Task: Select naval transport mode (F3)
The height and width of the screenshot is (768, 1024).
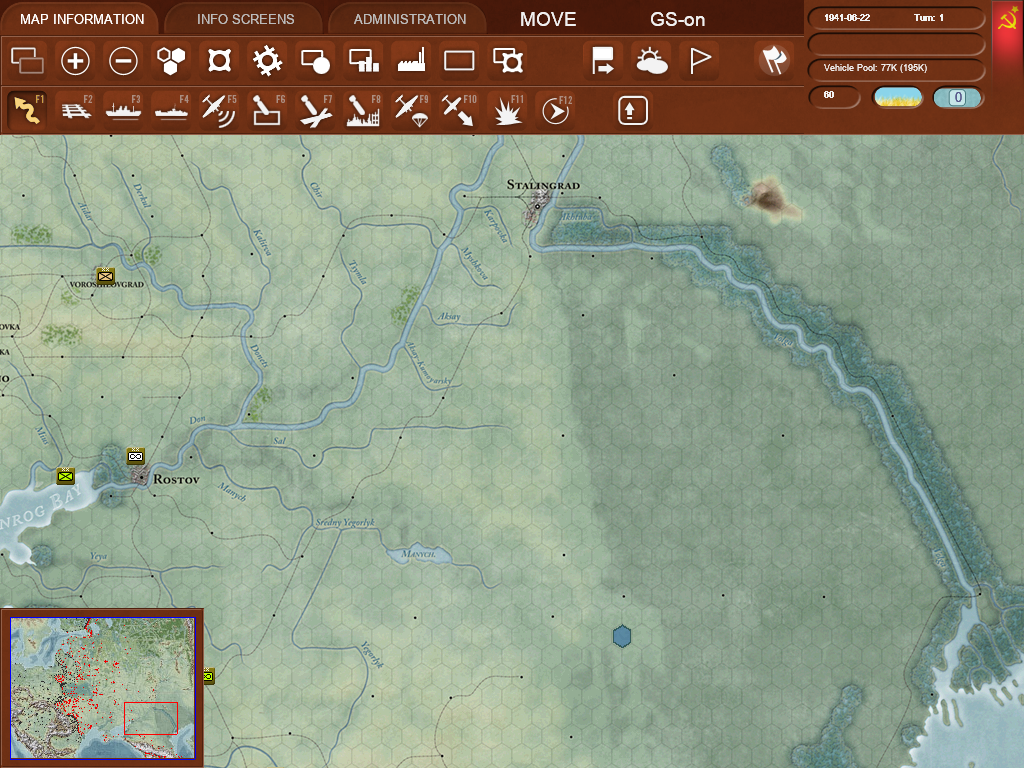Action: pos(123,109)
